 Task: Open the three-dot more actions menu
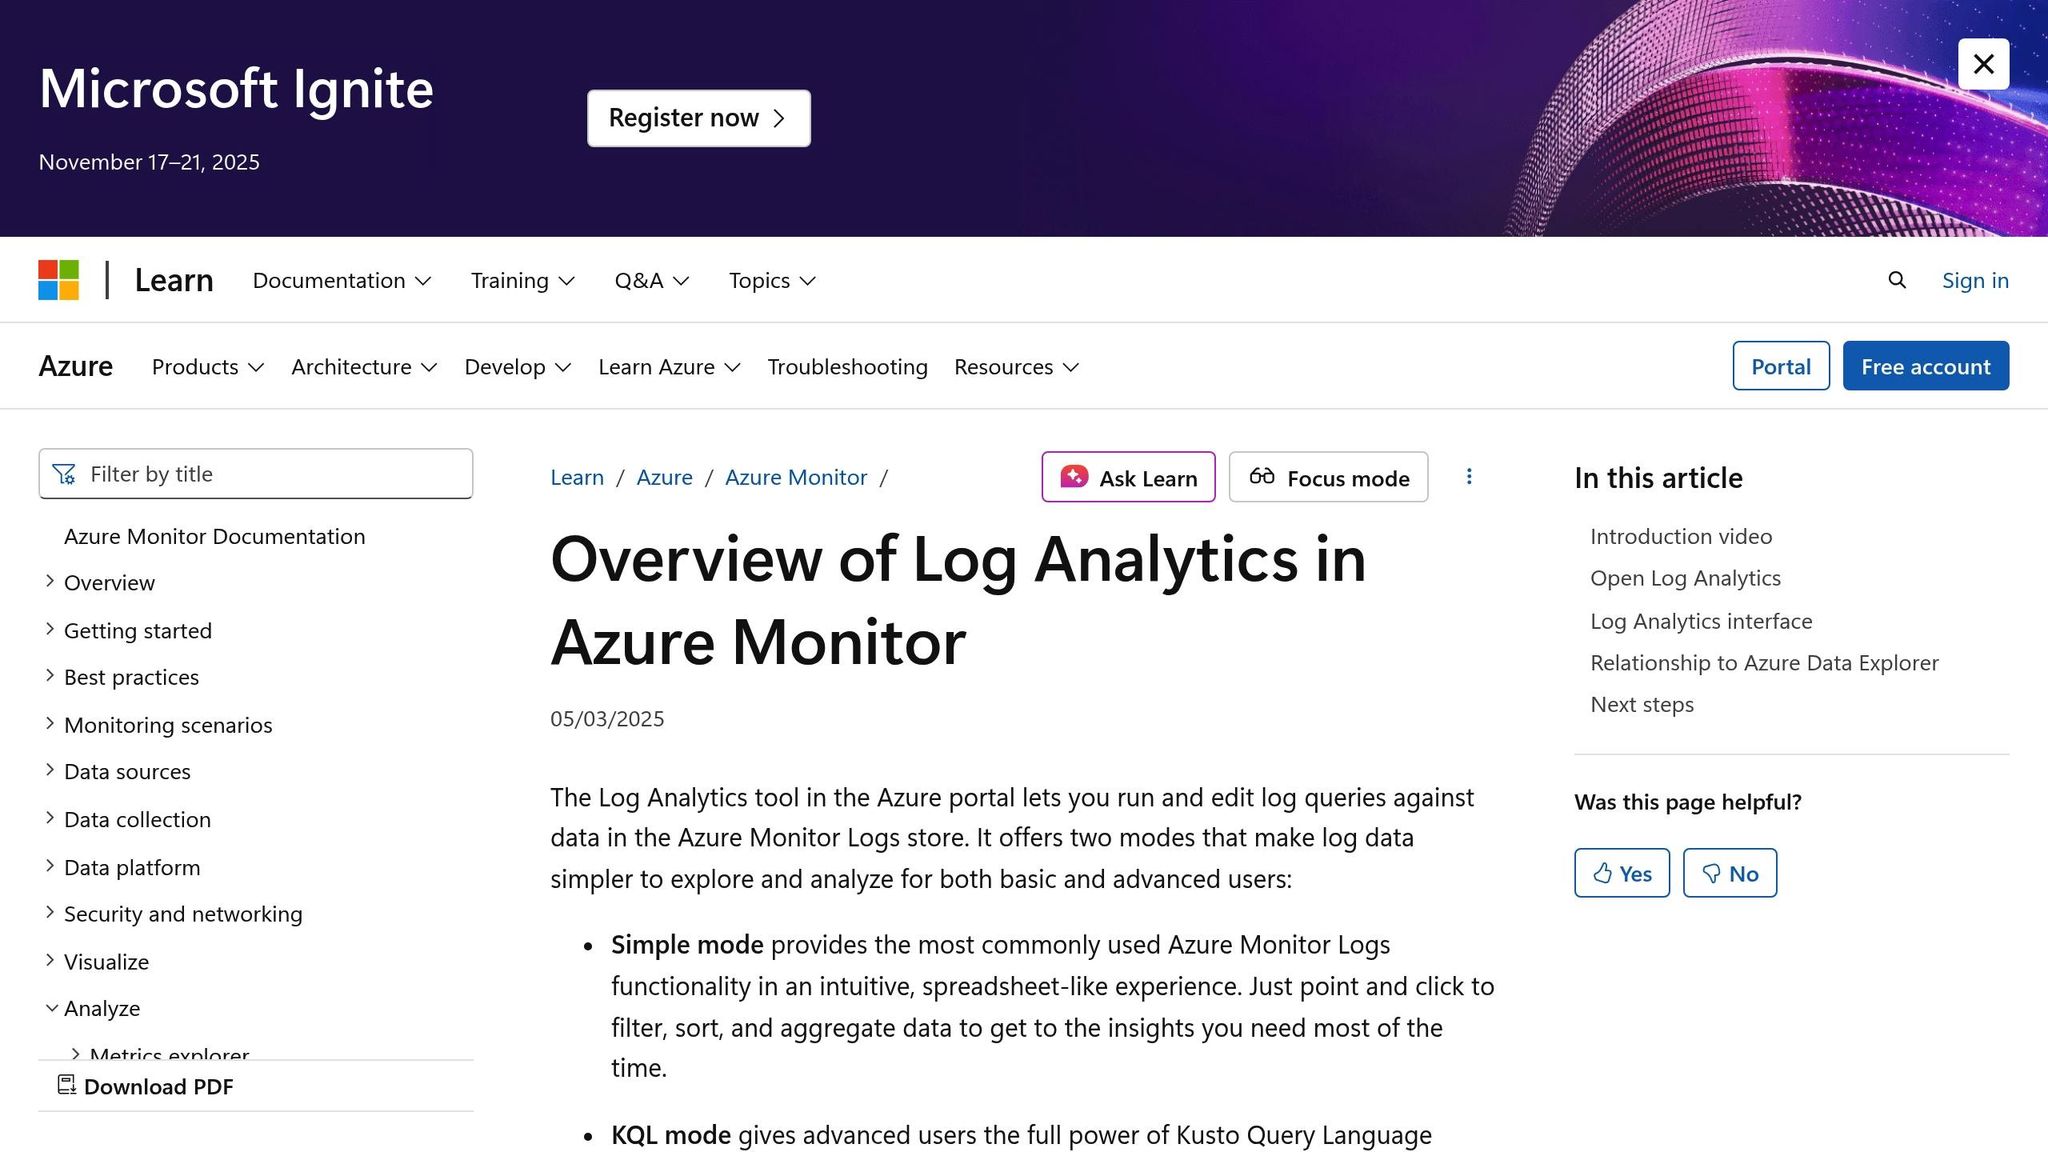coord(1469,477)
